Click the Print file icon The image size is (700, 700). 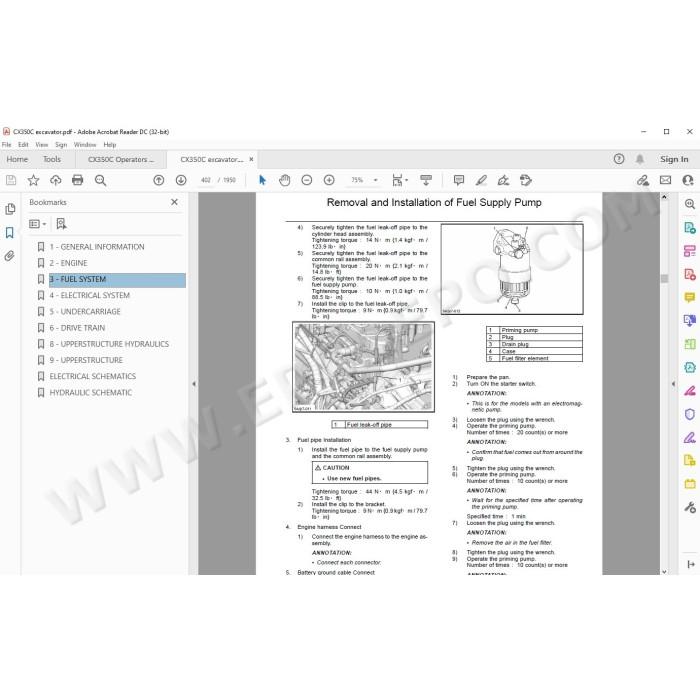tap(78, 180)
